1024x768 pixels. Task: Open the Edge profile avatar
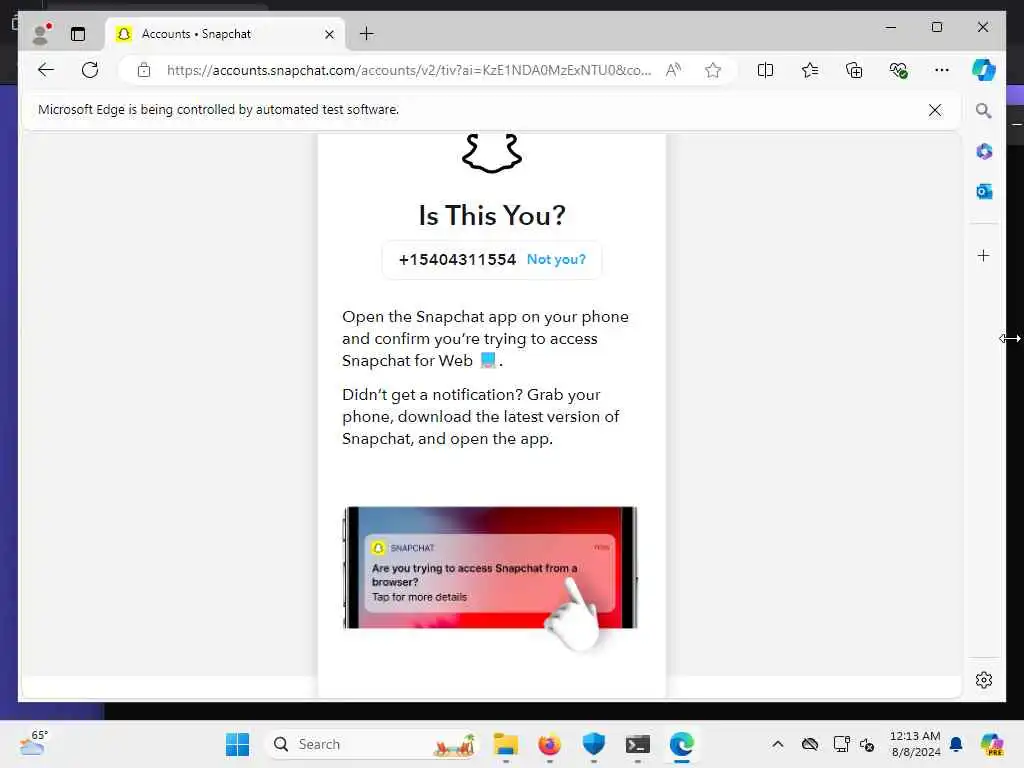point(41,34)
